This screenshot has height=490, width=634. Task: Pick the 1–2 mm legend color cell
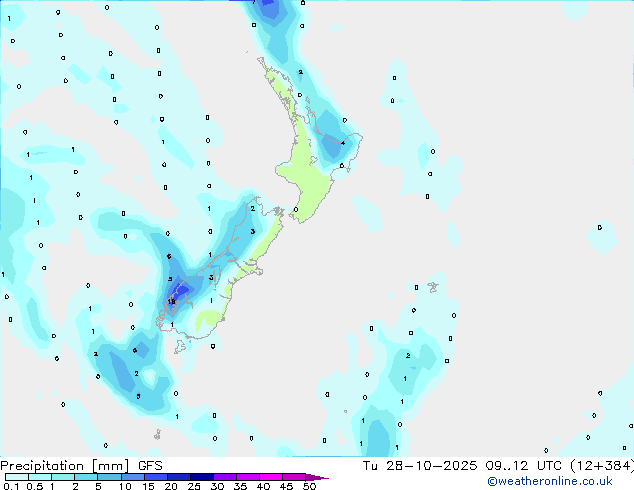pos(63,477)
